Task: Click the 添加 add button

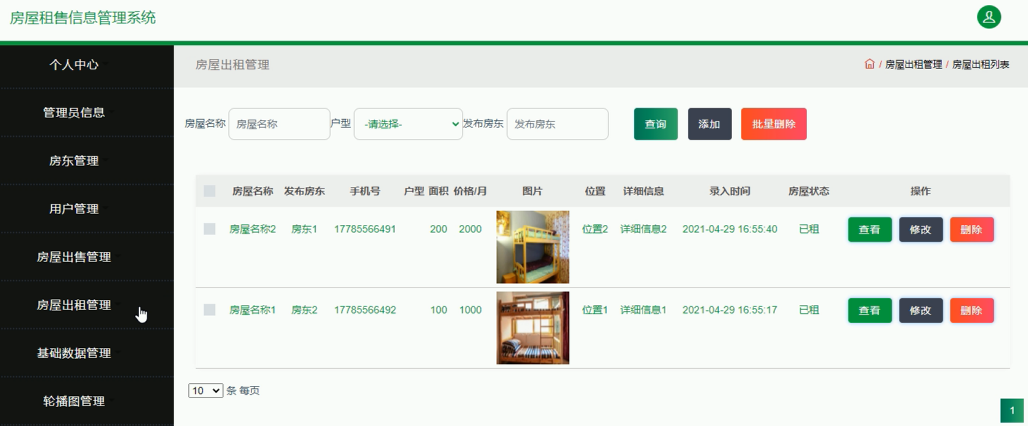Action: point(709,124)
